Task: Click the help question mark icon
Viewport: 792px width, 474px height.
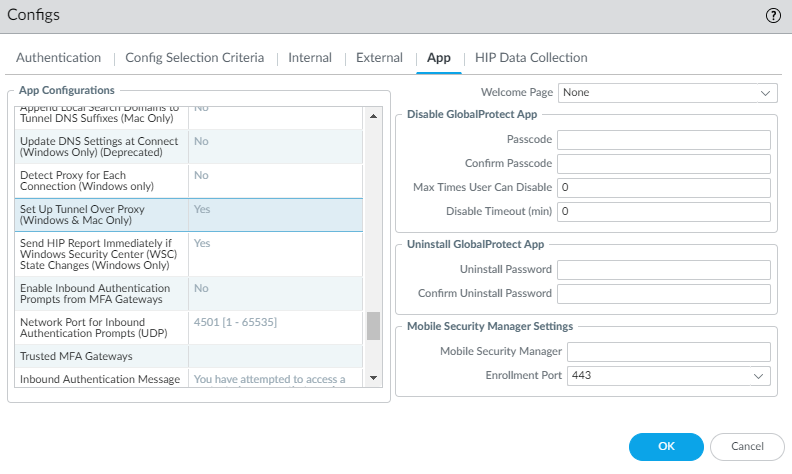Action: [772, 15]
